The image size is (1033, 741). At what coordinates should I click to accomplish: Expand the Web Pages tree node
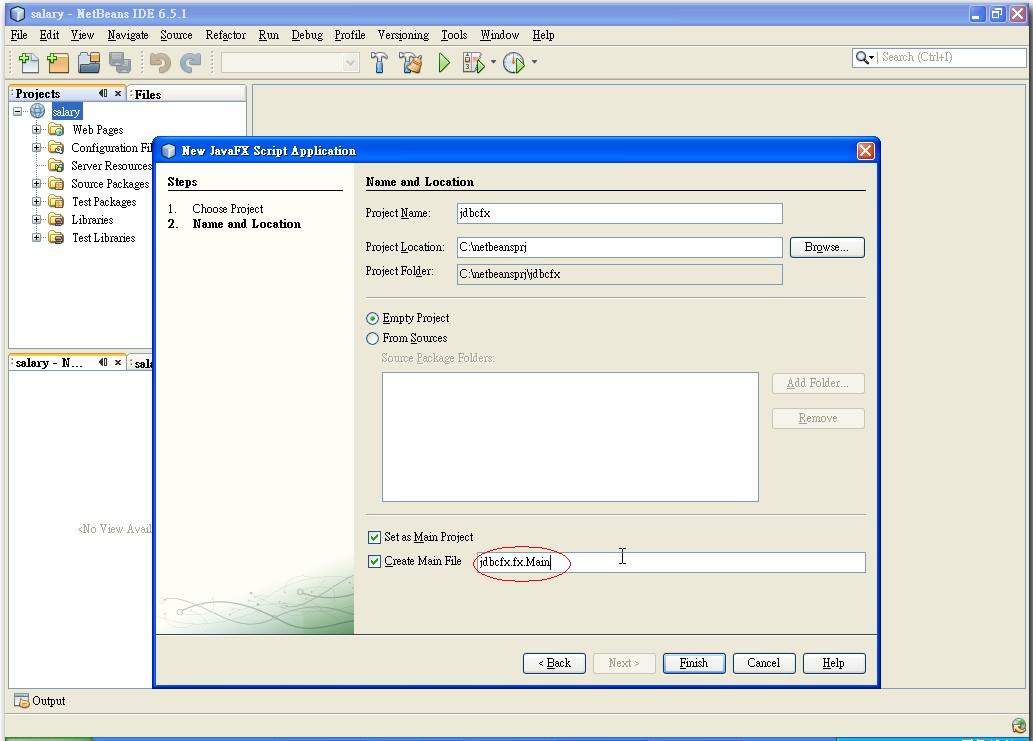point(36,130)
